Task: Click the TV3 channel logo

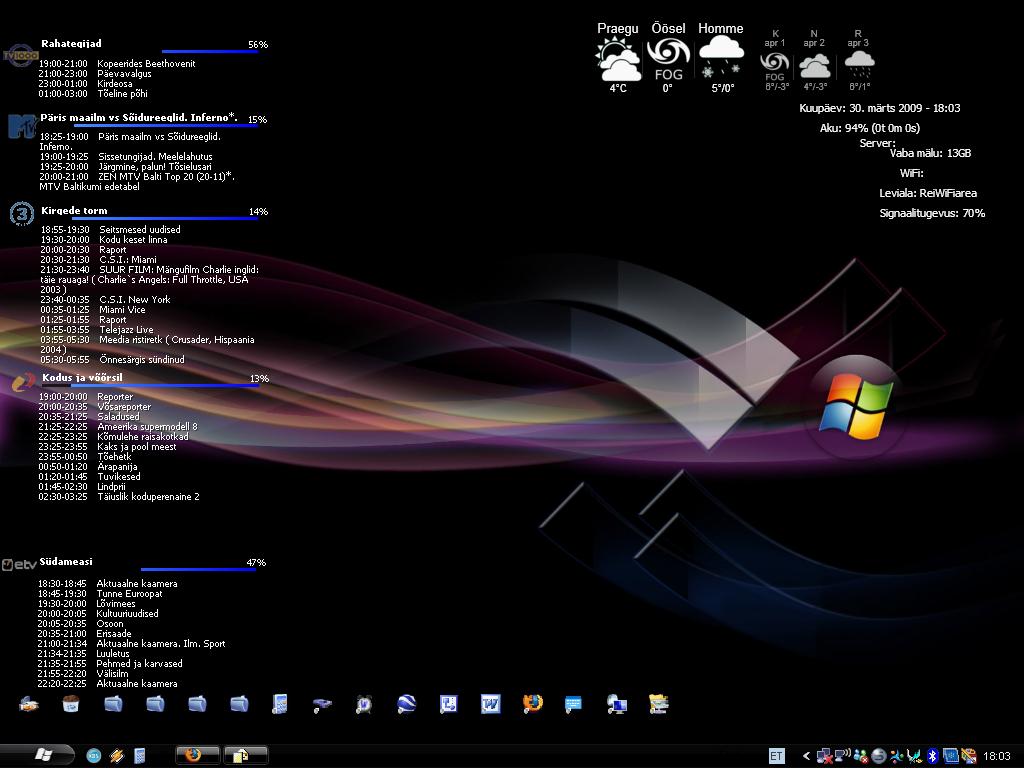Action: [x=22, y=214]
